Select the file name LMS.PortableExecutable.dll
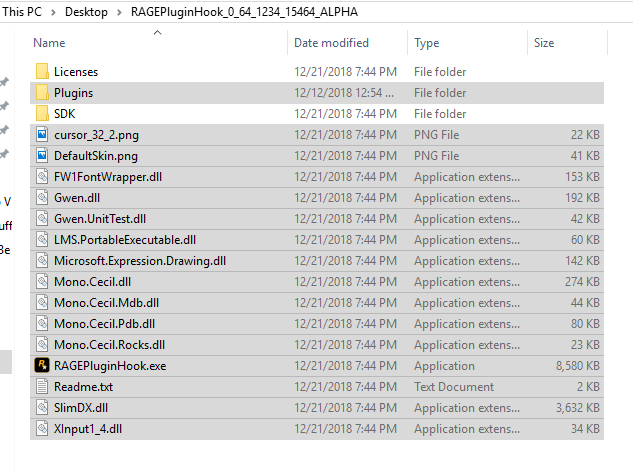 pyautogui.click(x=125, y=240)
